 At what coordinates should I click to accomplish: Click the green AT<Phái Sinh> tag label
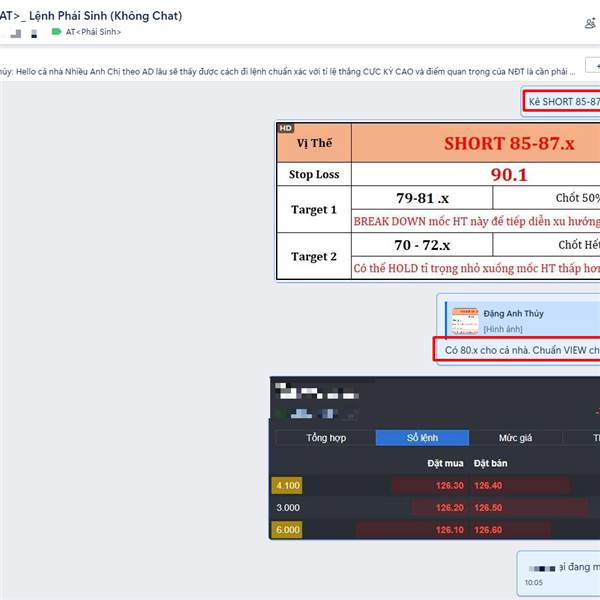[87, 32]
